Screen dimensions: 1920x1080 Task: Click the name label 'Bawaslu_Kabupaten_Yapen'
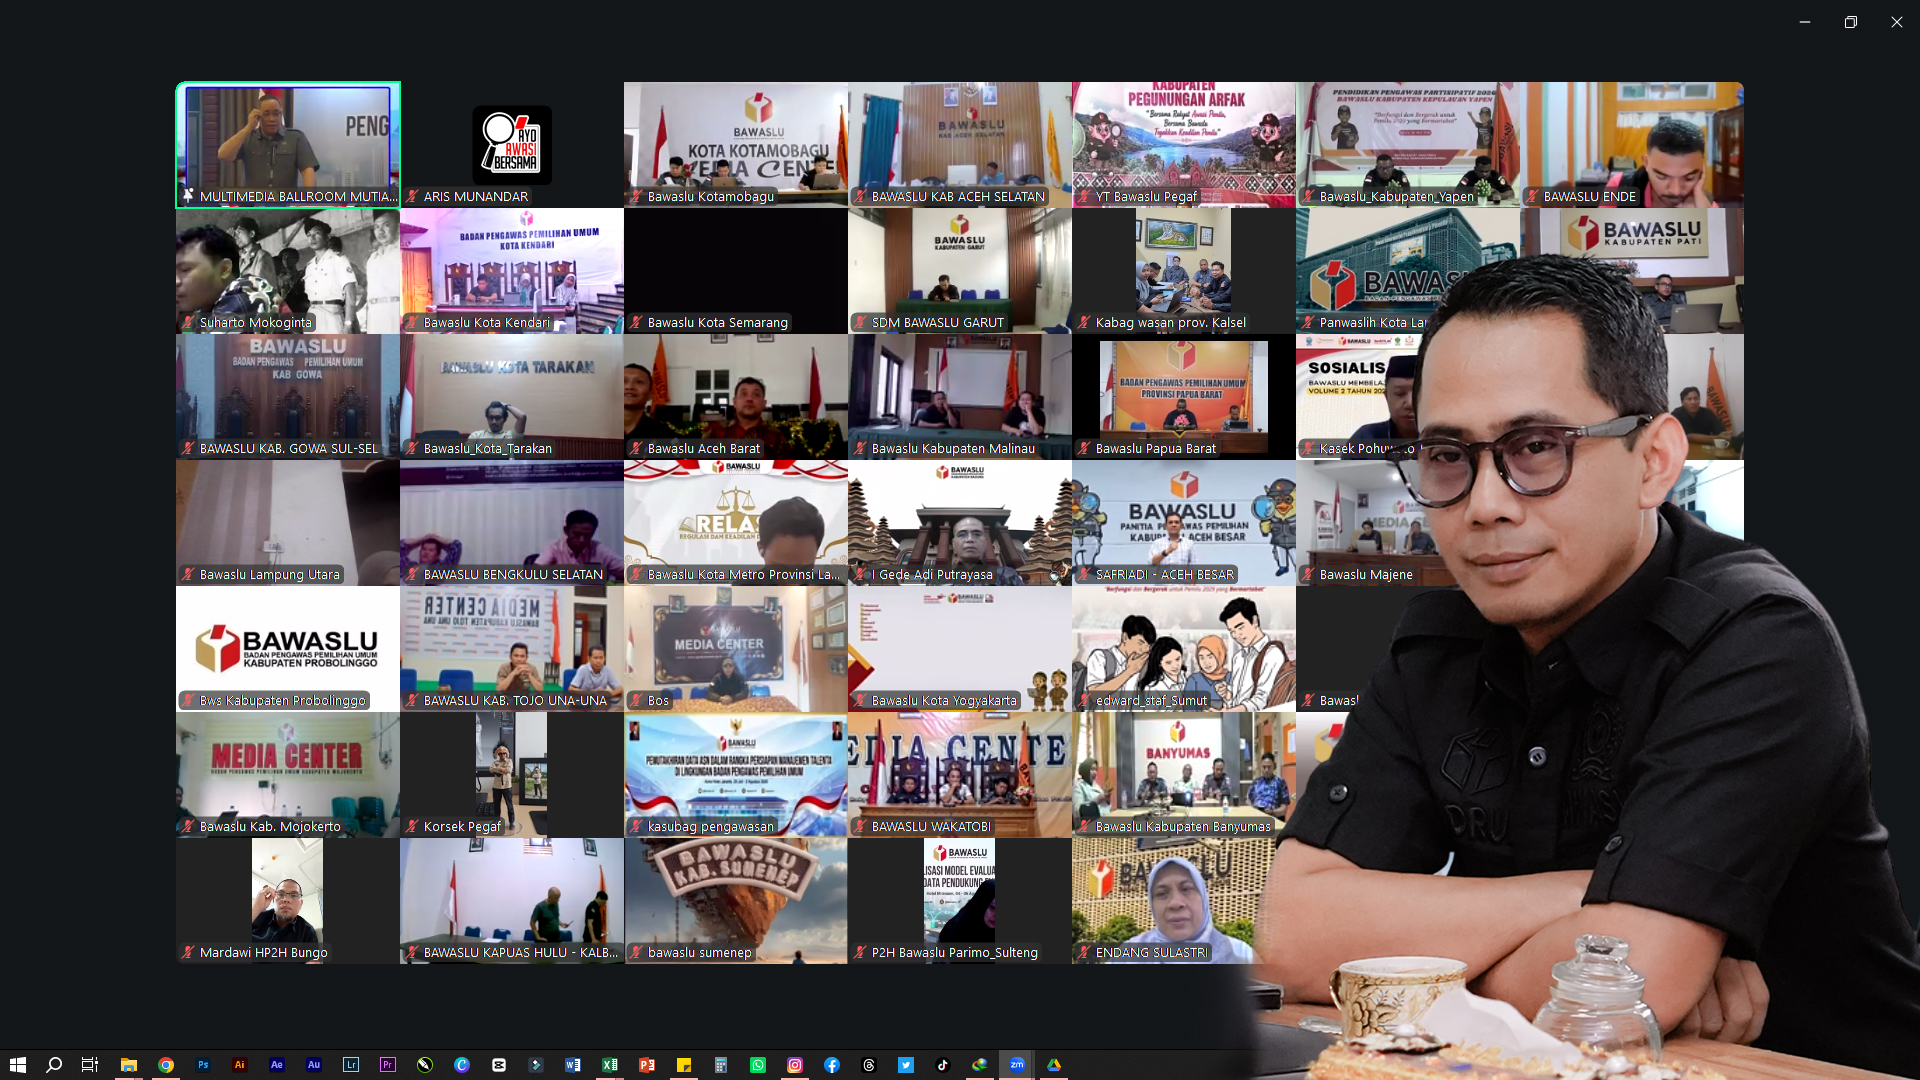click(x=1397, y=197)
